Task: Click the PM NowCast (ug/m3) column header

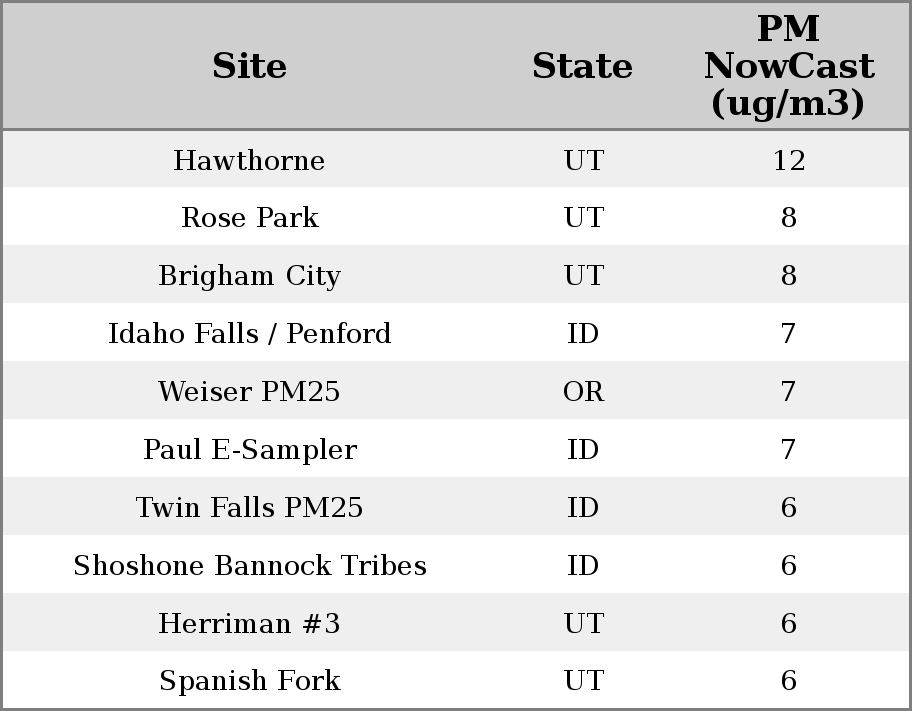Action: tap(788, 66)
